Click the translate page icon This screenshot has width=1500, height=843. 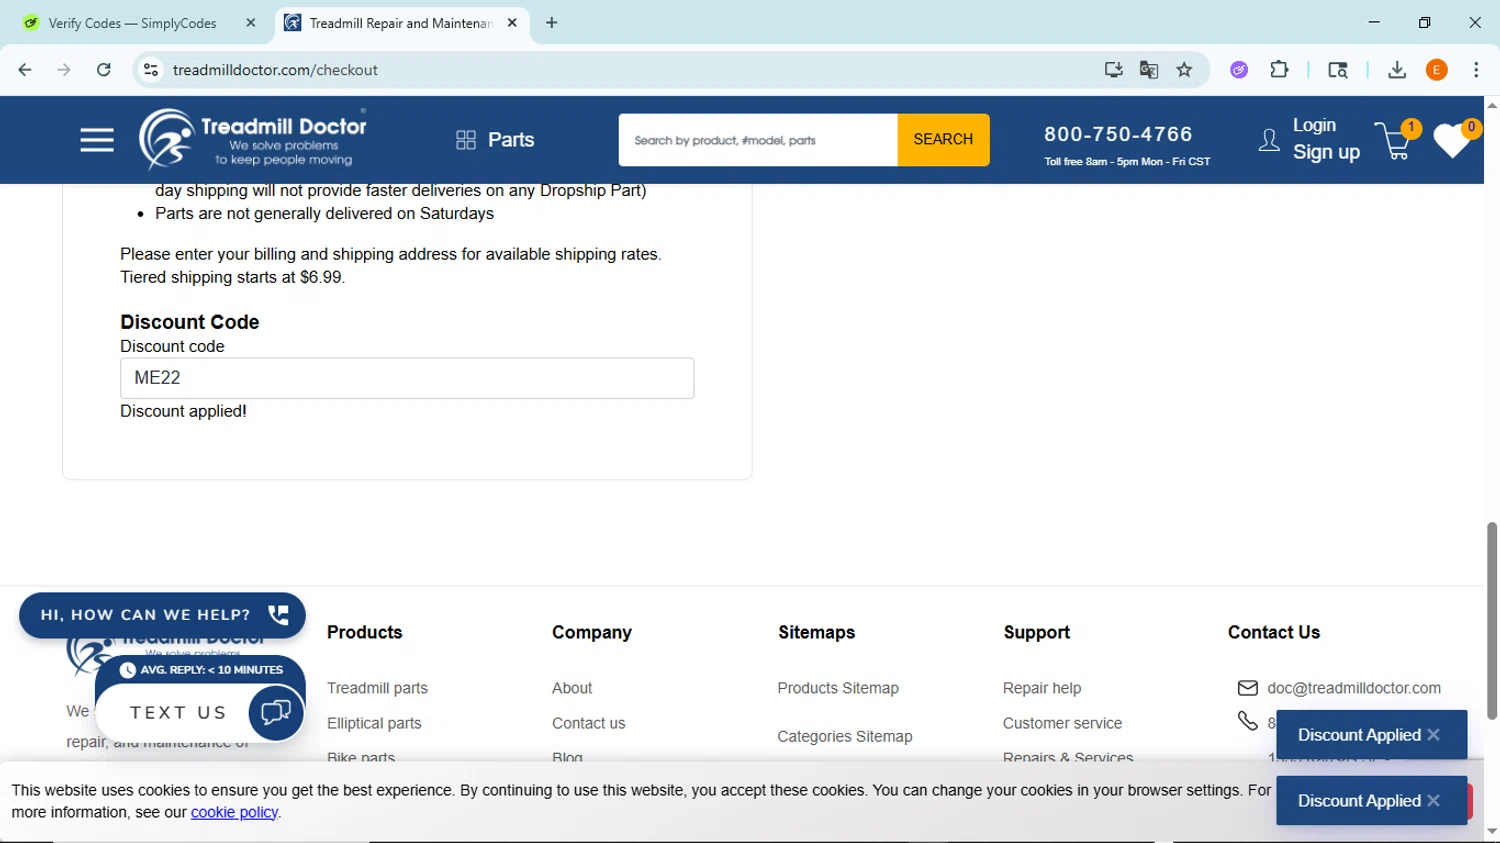[1149, 70]
